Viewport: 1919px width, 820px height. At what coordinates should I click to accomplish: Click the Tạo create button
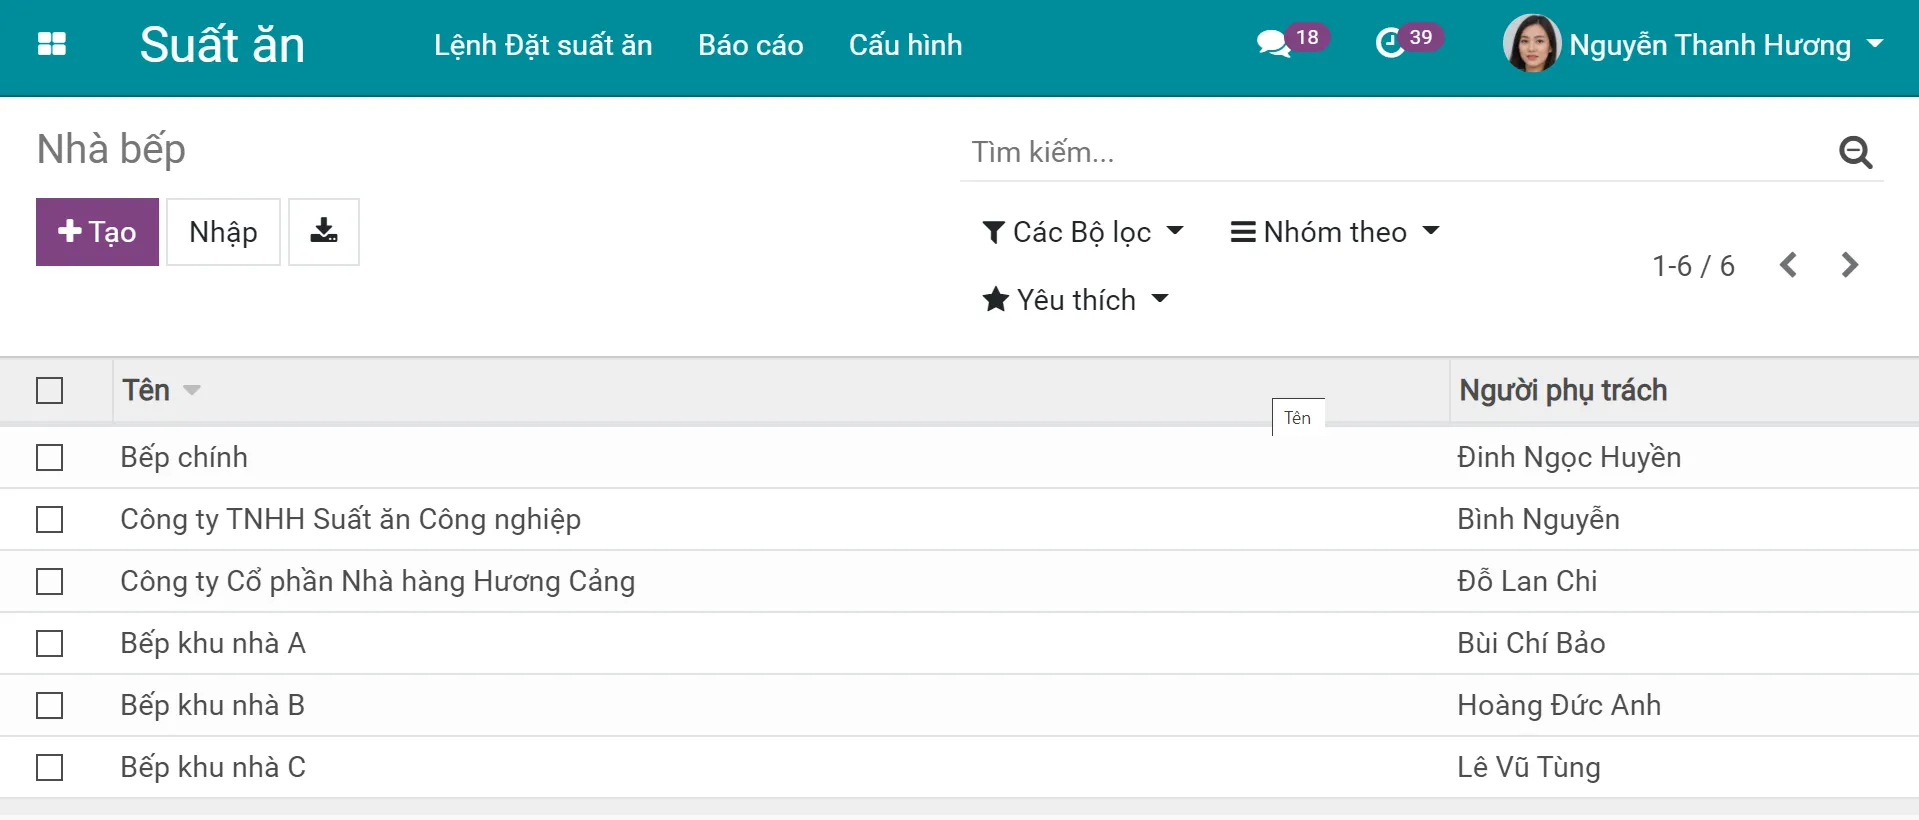[x=97, y=232]
